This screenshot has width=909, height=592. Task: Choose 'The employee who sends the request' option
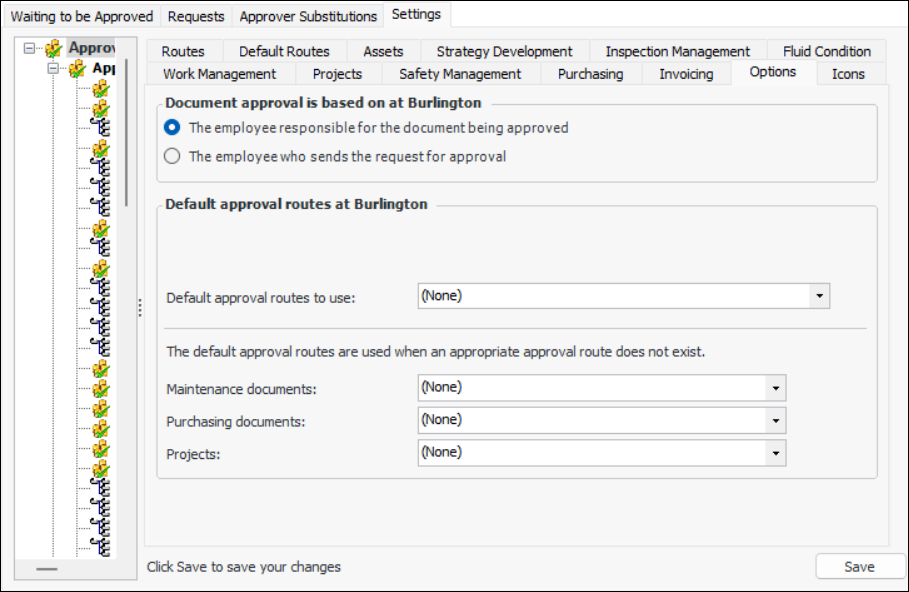click(x=172, y=156)
